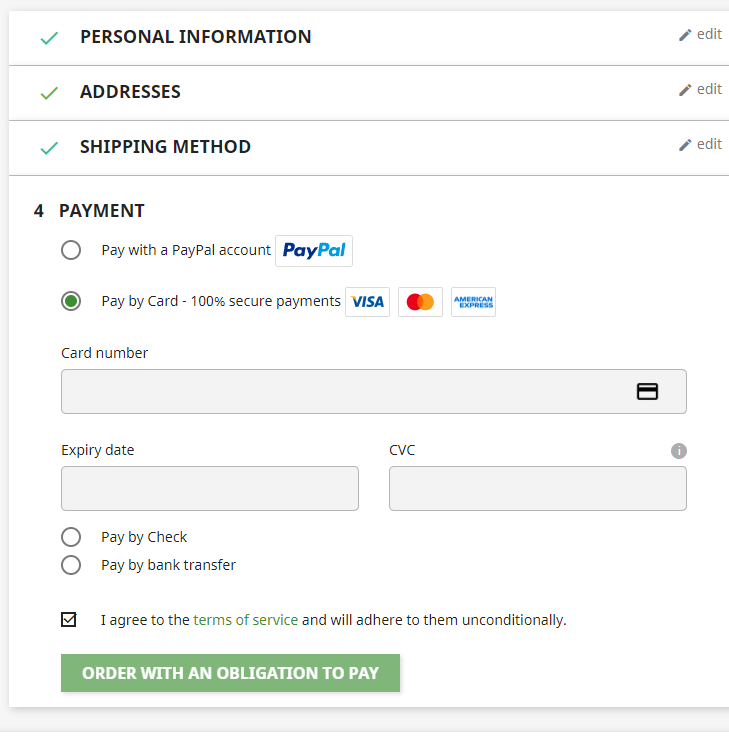Click the Visa card logo
Screen dimensions: 729x744
pos(368,302)
